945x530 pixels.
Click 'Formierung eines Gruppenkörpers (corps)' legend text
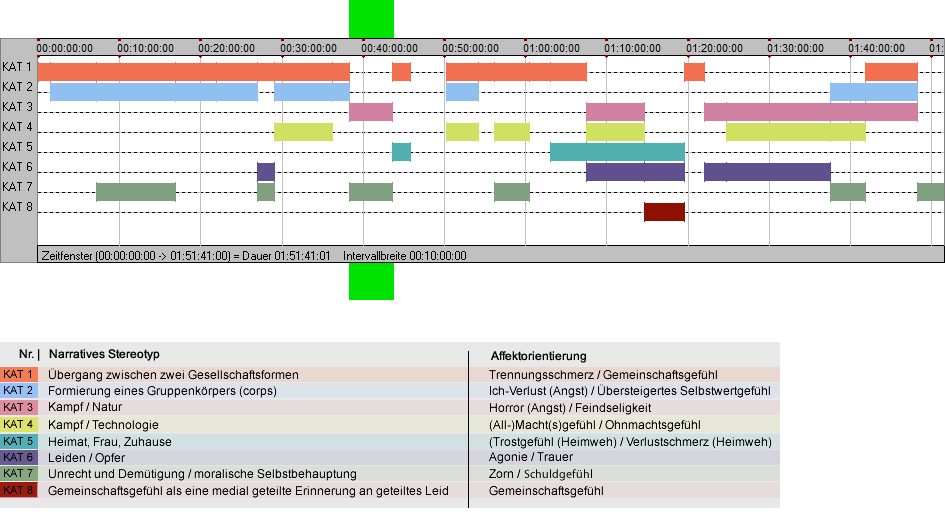coord(162,391)
